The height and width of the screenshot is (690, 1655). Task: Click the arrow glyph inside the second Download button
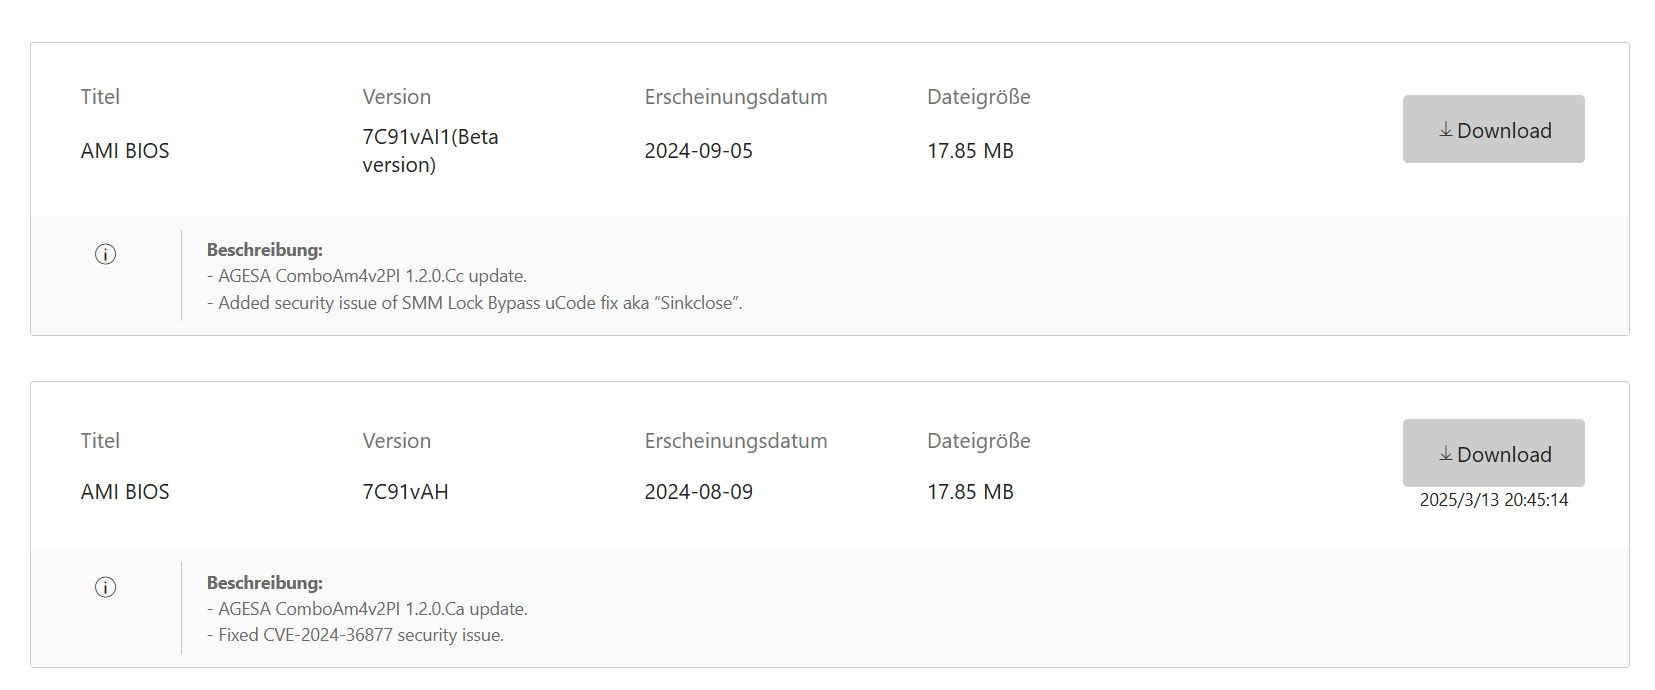(x=1444, y=453)
